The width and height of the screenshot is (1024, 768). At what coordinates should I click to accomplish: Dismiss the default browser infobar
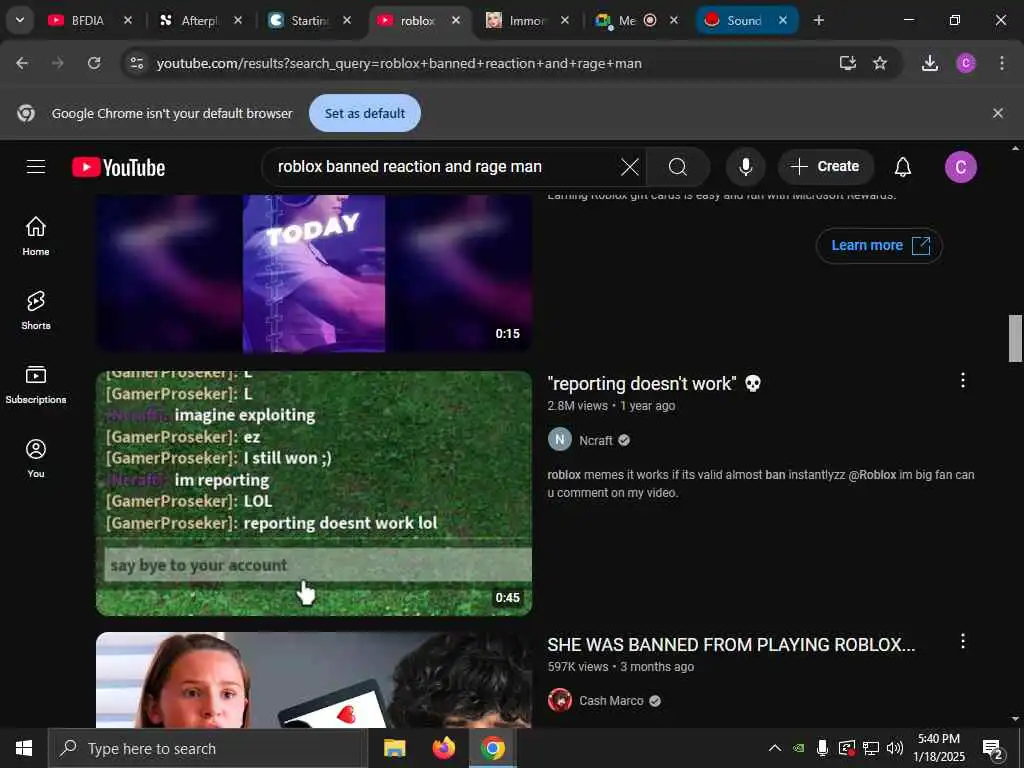(x=998, y=113)
